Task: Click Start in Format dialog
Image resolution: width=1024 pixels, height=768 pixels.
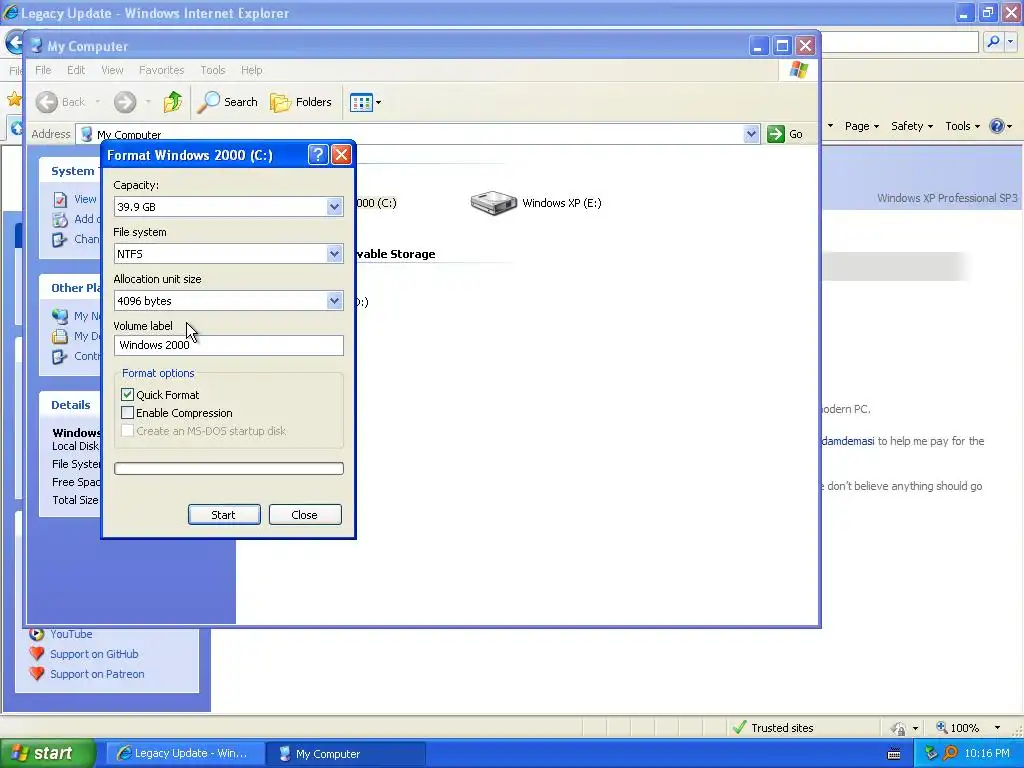Action: tap(224, 515)
